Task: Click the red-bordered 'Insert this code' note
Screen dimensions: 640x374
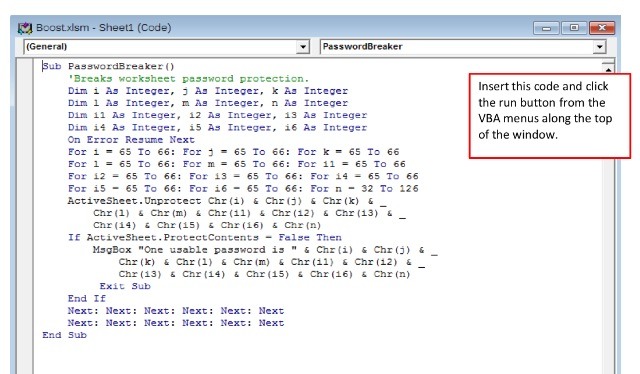Action: [550, 116]
